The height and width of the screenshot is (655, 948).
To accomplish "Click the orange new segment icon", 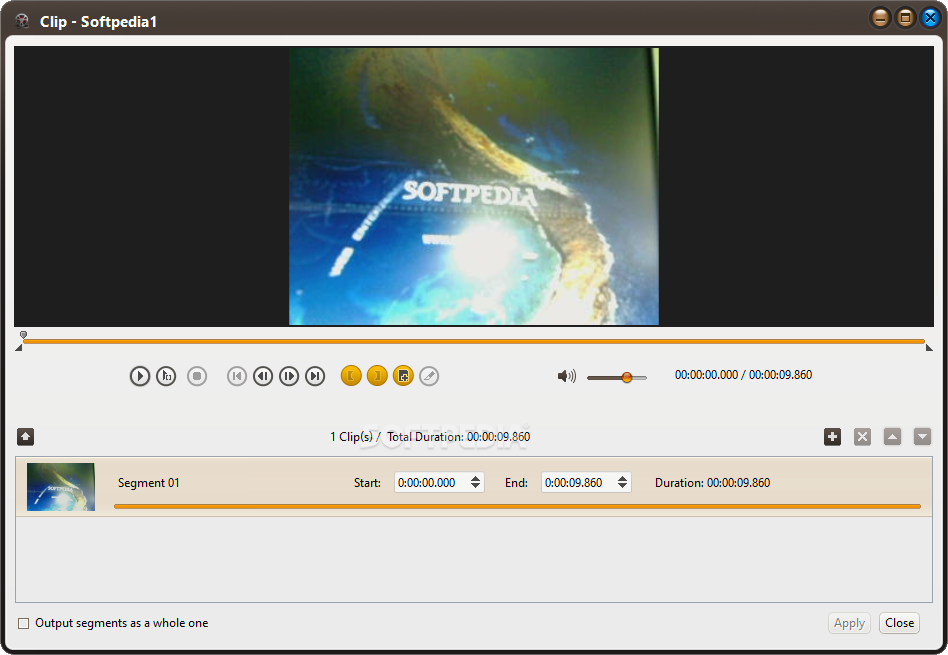I will [x=403, y=376].
